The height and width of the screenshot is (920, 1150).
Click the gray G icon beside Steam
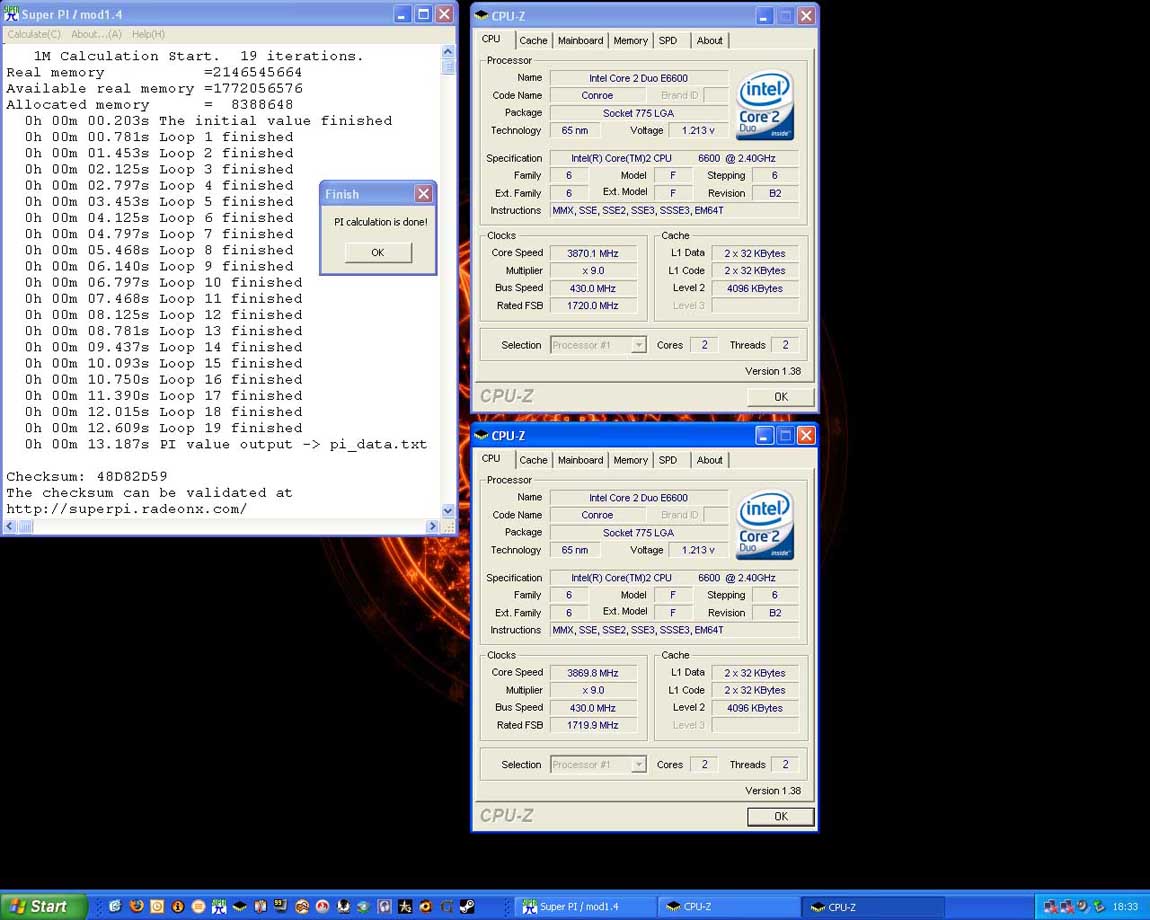[x=447, y=907]
